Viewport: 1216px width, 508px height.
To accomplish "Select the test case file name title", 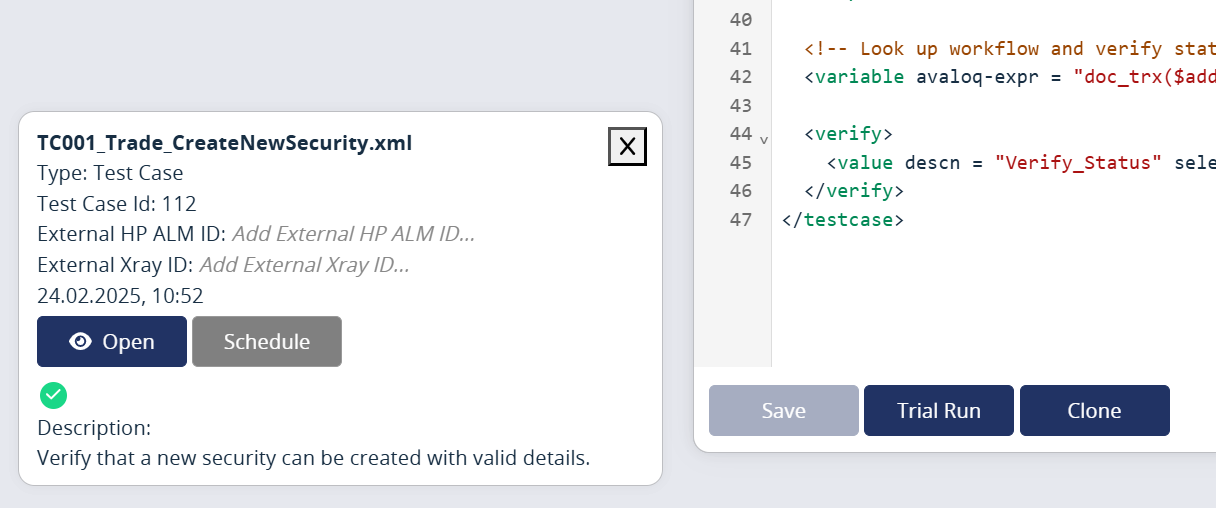I will click(225, 143).
